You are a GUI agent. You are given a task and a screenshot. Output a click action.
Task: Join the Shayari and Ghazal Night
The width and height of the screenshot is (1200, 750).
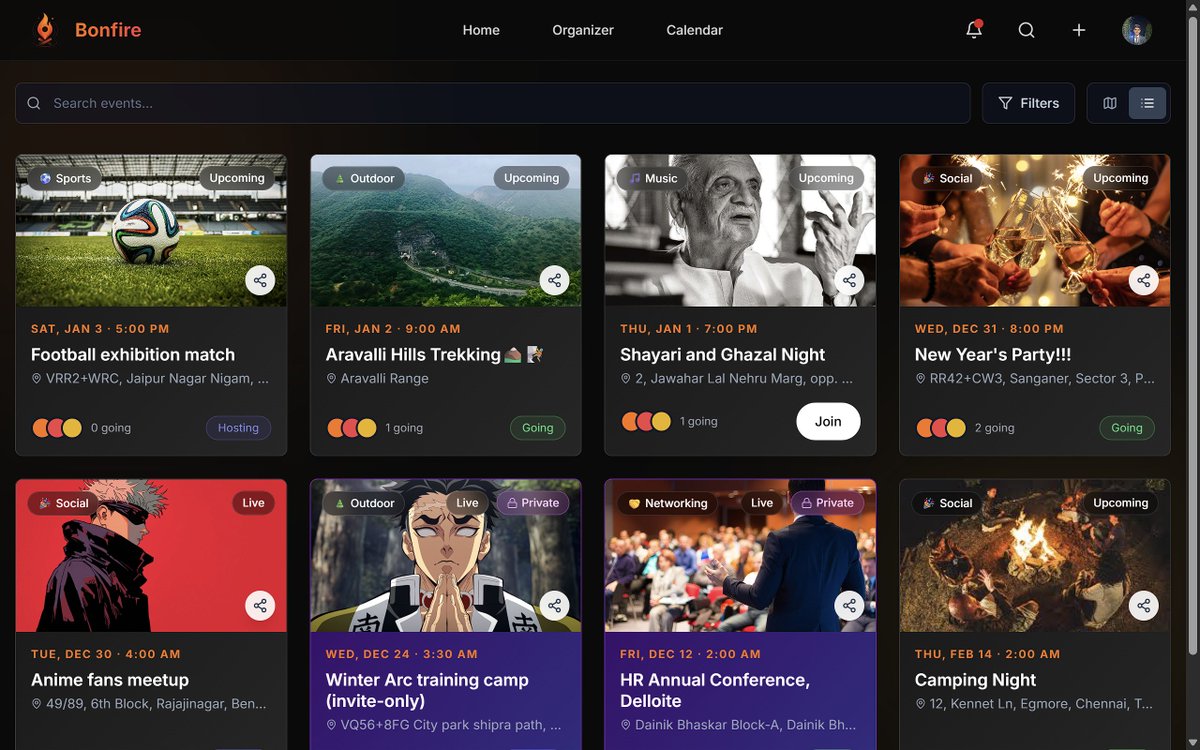828,421
